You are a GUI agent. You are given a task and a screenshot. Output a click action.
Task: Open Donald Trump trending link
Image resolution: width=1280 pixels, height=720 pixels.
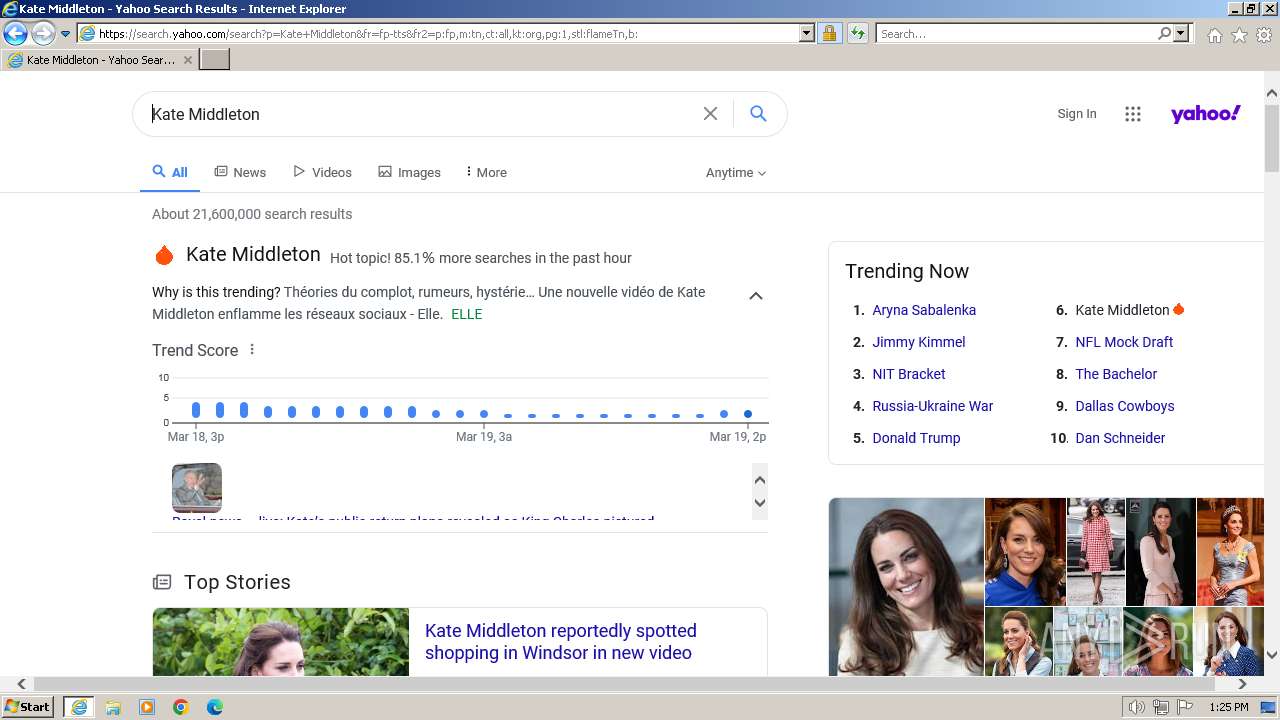point(916,438)
